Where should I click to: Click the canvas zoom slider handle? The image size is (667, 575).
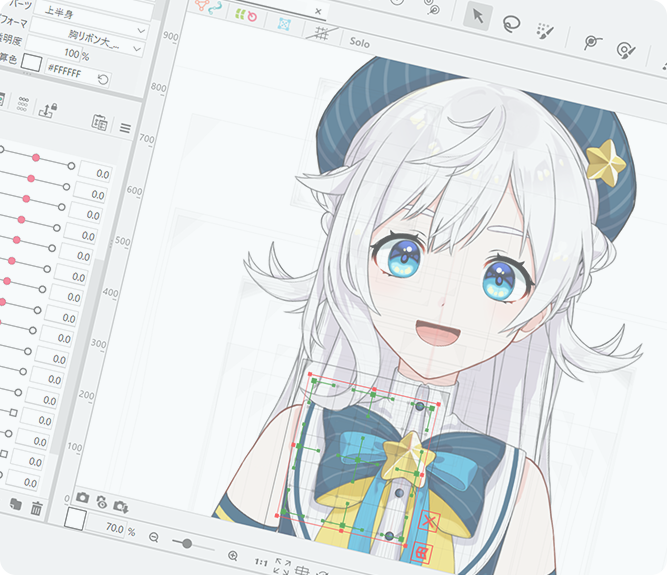(x=186, y=542)
